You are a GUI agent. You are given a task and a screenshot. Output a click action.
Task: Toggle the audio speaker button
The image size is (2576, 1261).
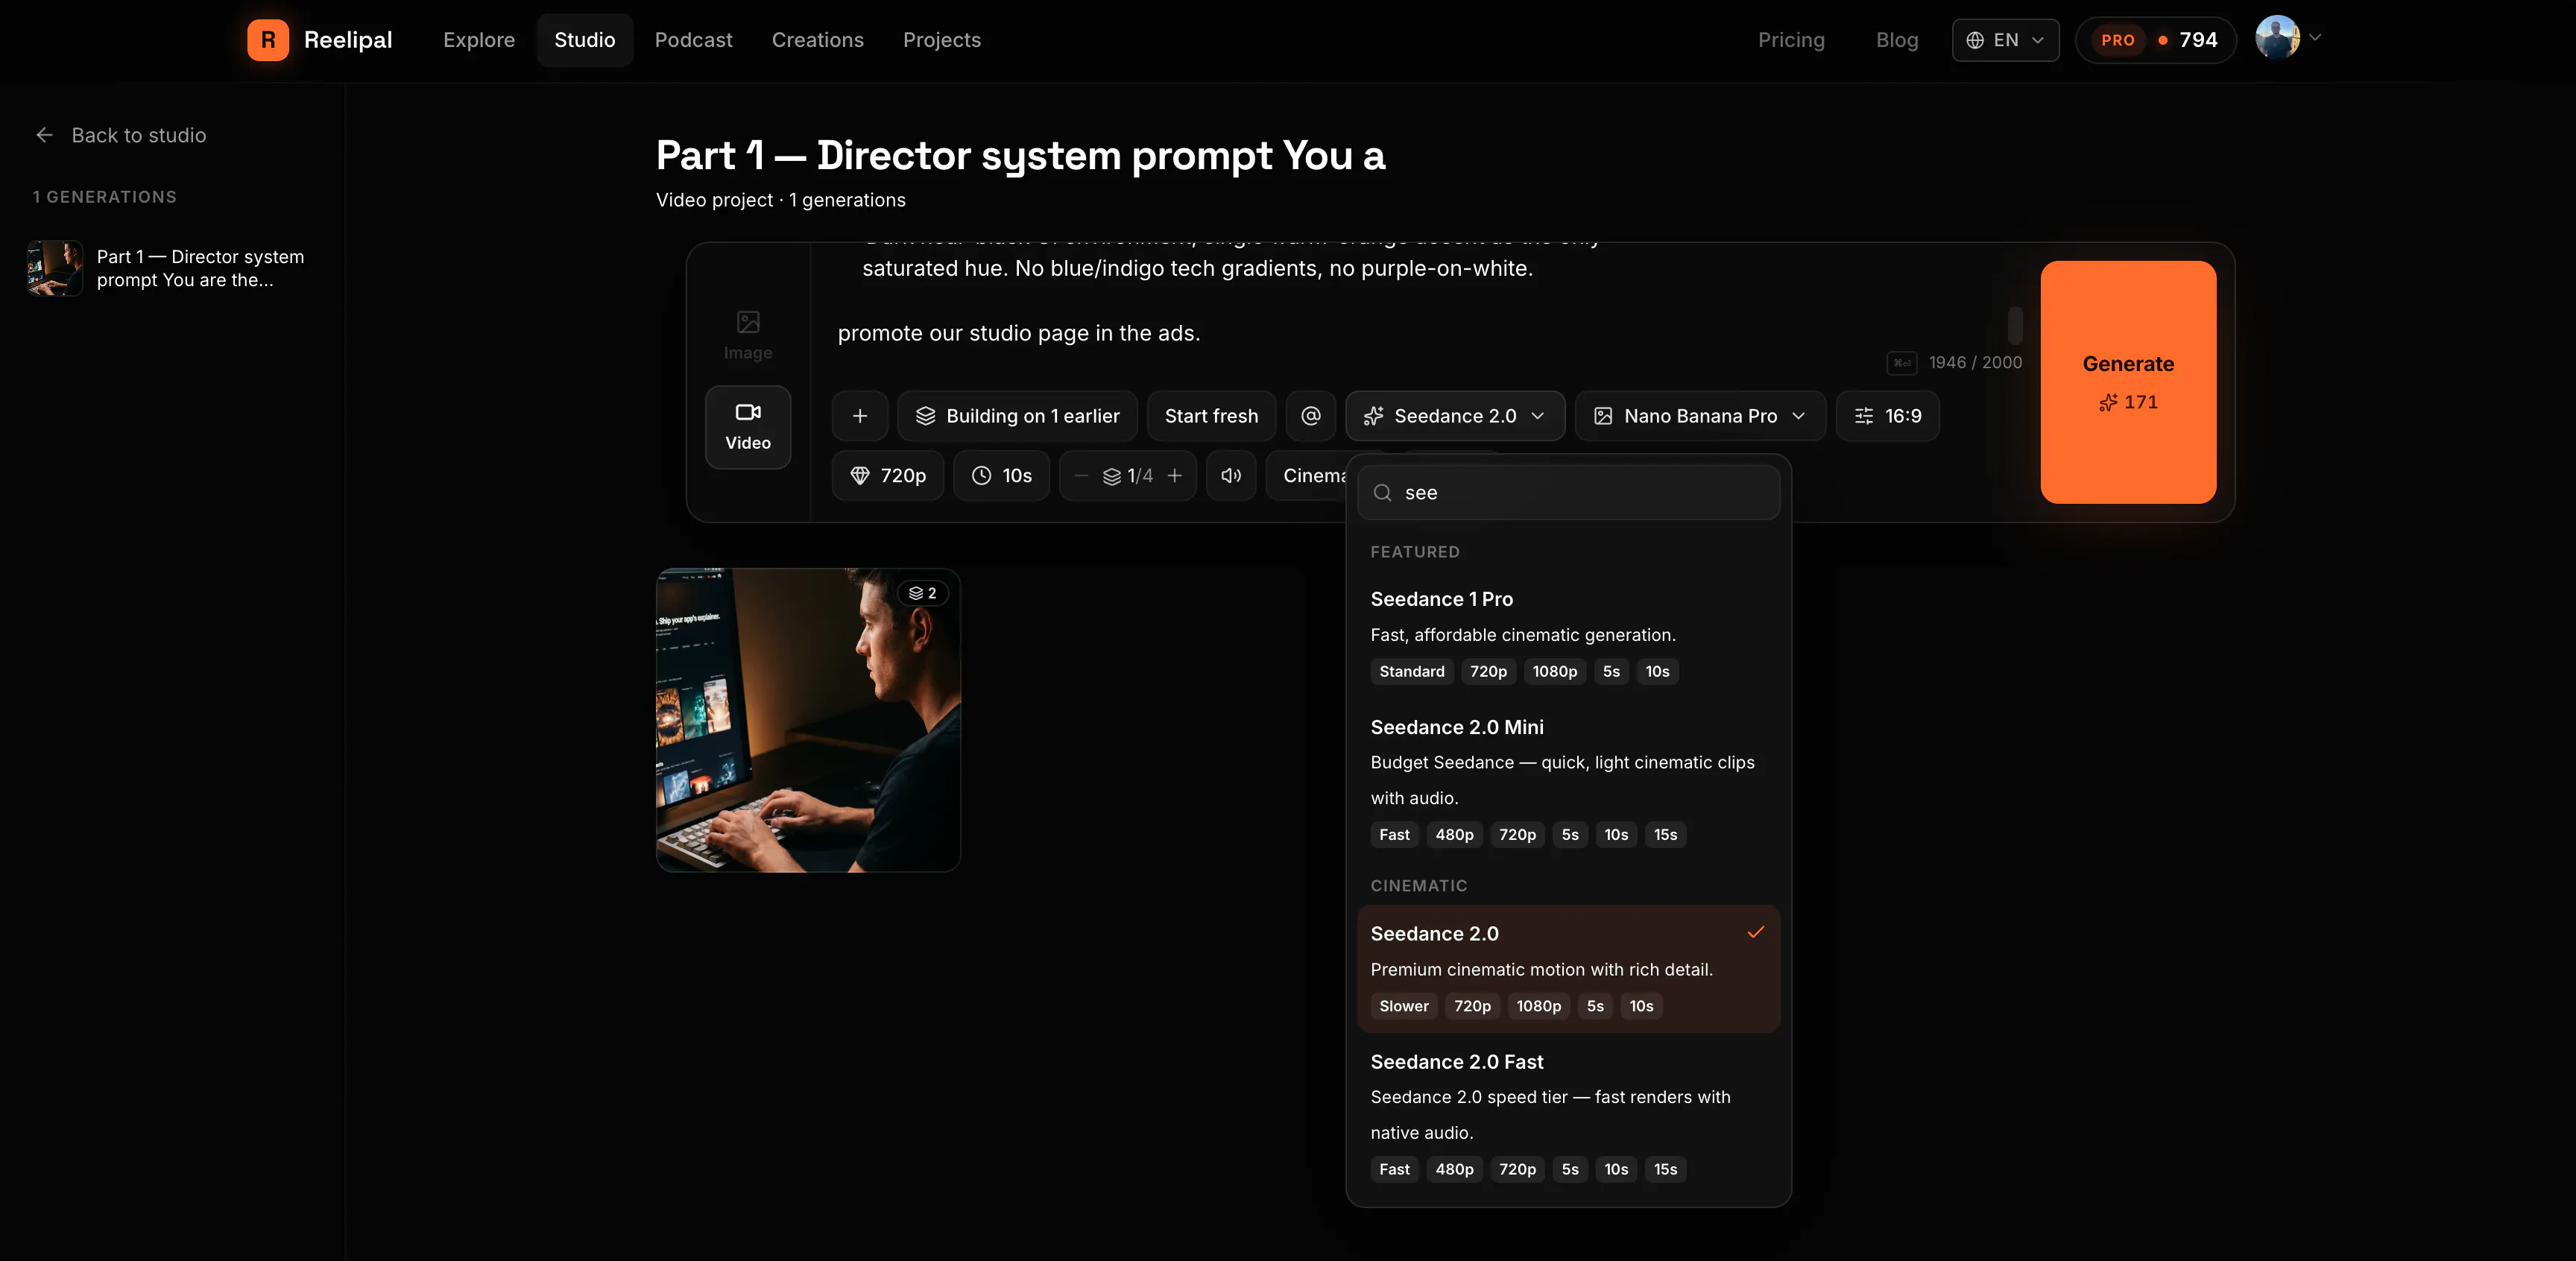1231,476
